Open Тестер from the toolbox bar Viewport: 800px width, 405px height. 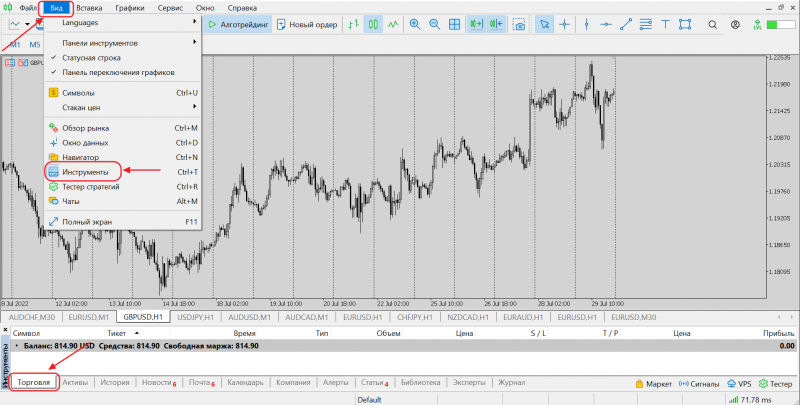click(776, 384)
